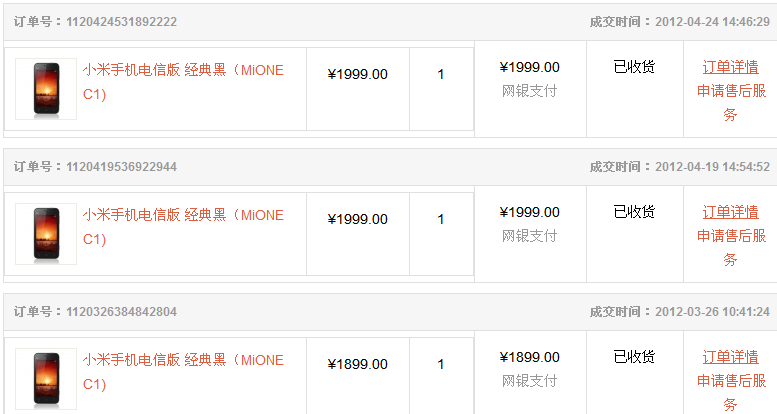Click 申请售后服务 for the 2012-03-26 order
The image size is (777, 414).
point(731,392)
